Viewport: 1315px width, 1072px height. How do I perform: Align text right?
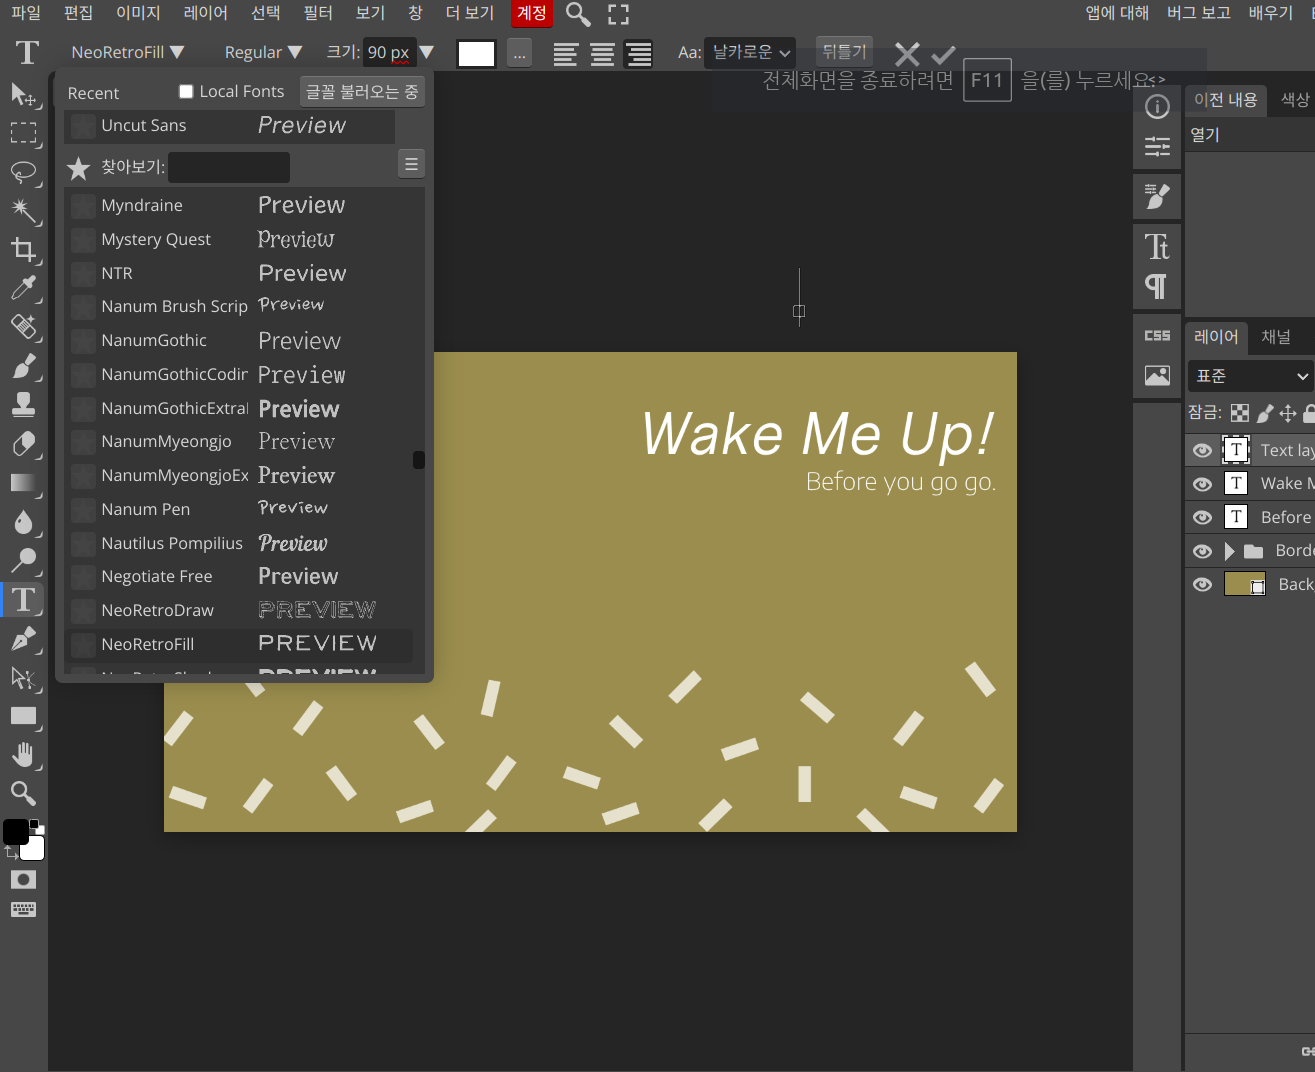(638, 54)
